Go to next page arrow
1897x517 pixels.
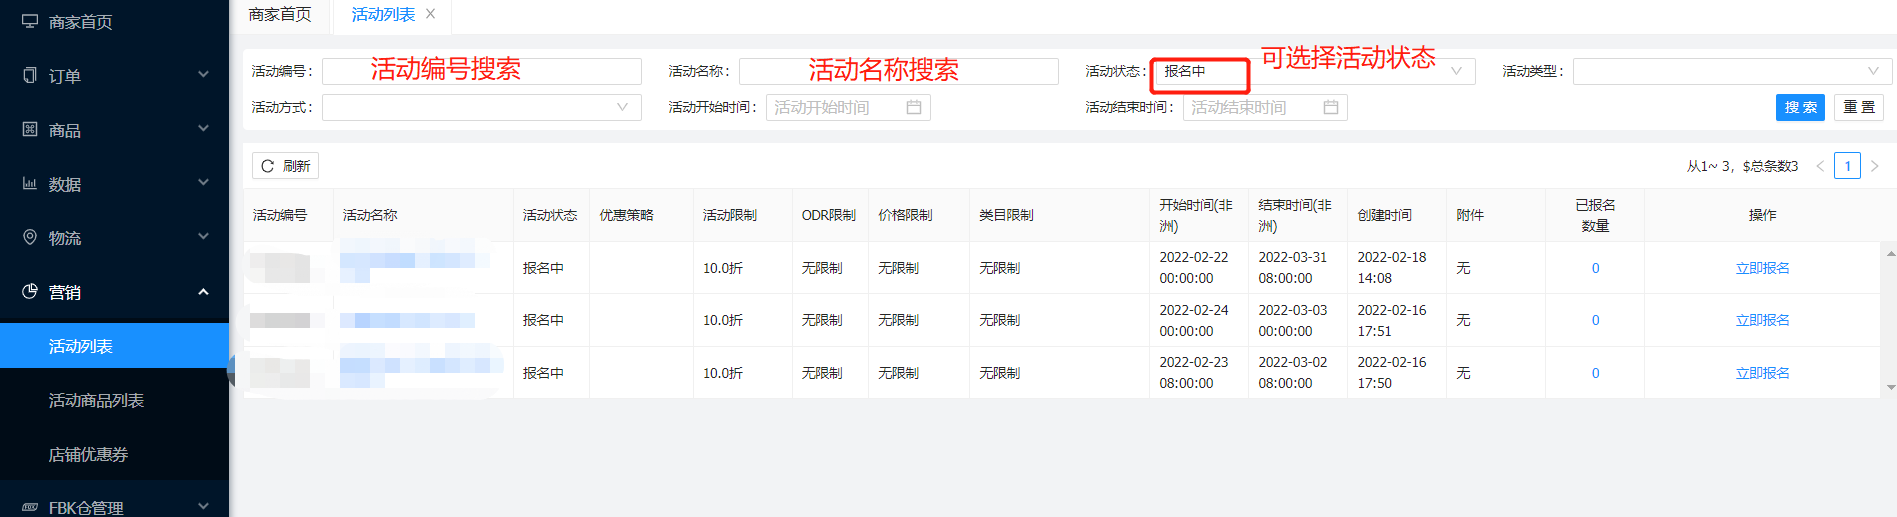[1875, 166]
